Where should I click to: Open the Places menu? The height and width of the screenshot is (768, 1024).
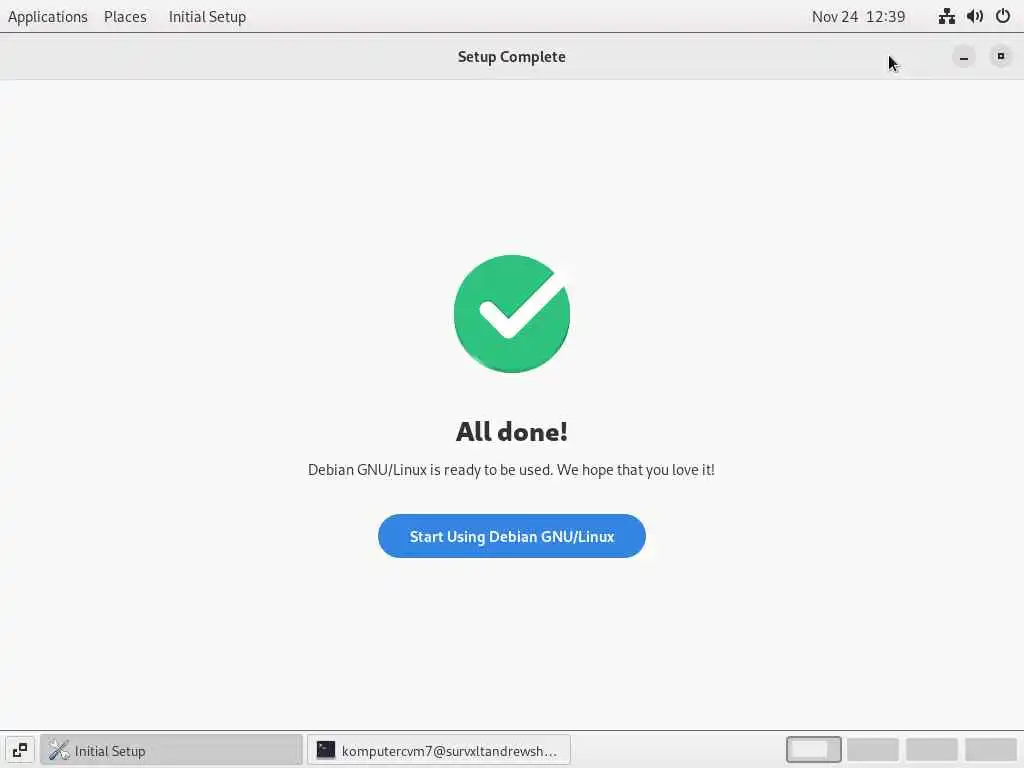(125, 16)
